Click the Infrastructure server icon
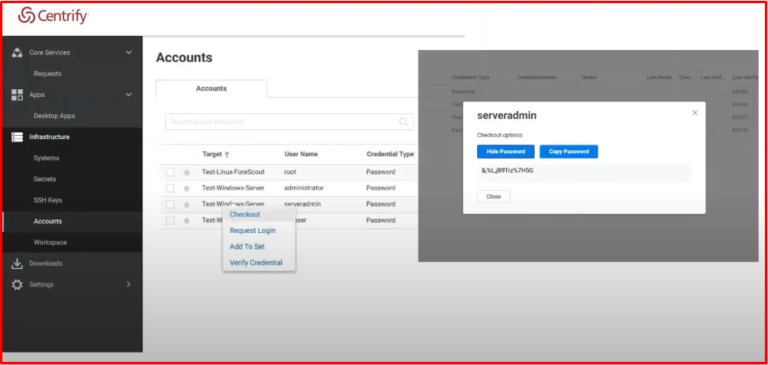768x365 pixels. (17, 137)
